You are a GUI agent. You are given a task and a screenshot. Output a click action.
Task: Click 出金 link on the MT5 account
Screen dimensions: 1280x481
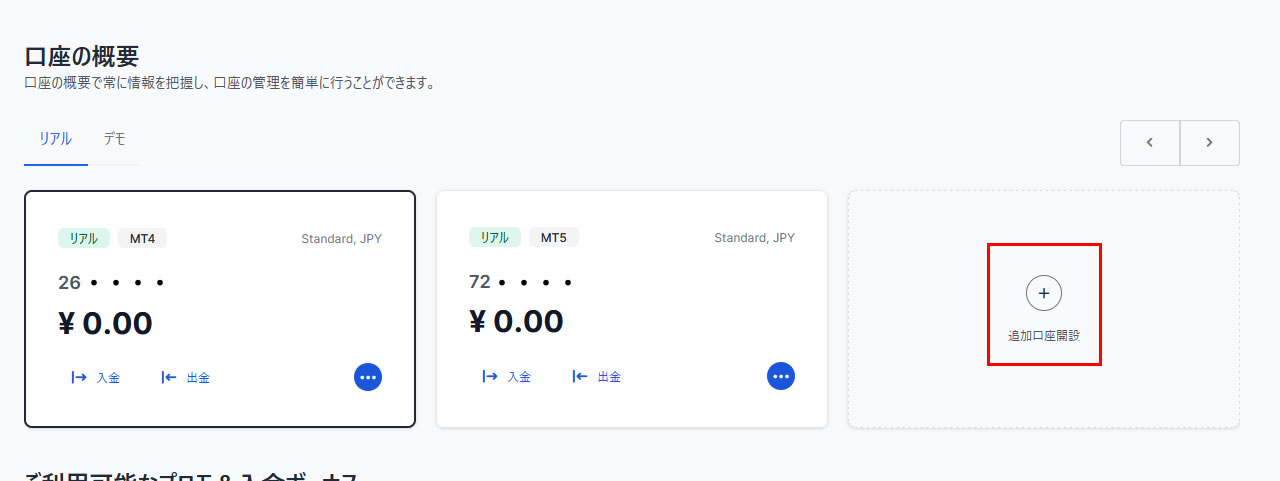[609, 377]
